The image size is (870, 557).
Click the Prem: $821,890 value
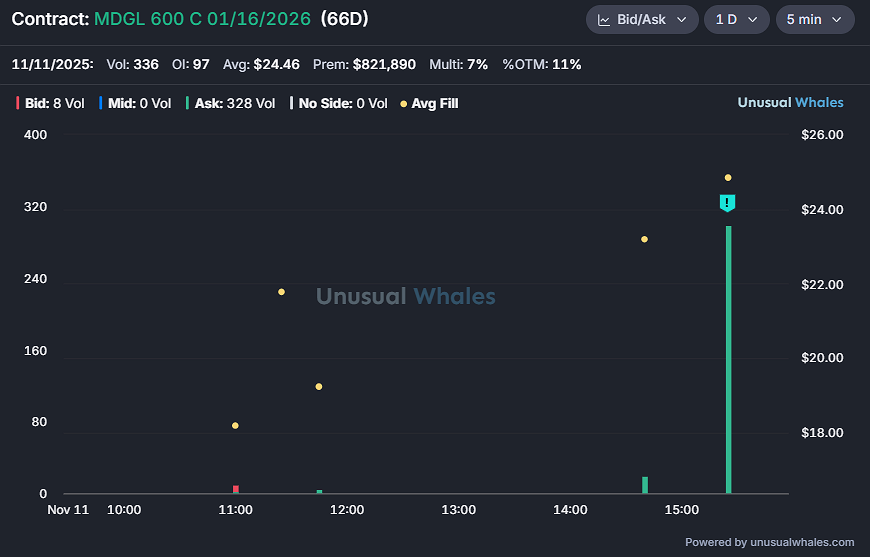[364, 64]
